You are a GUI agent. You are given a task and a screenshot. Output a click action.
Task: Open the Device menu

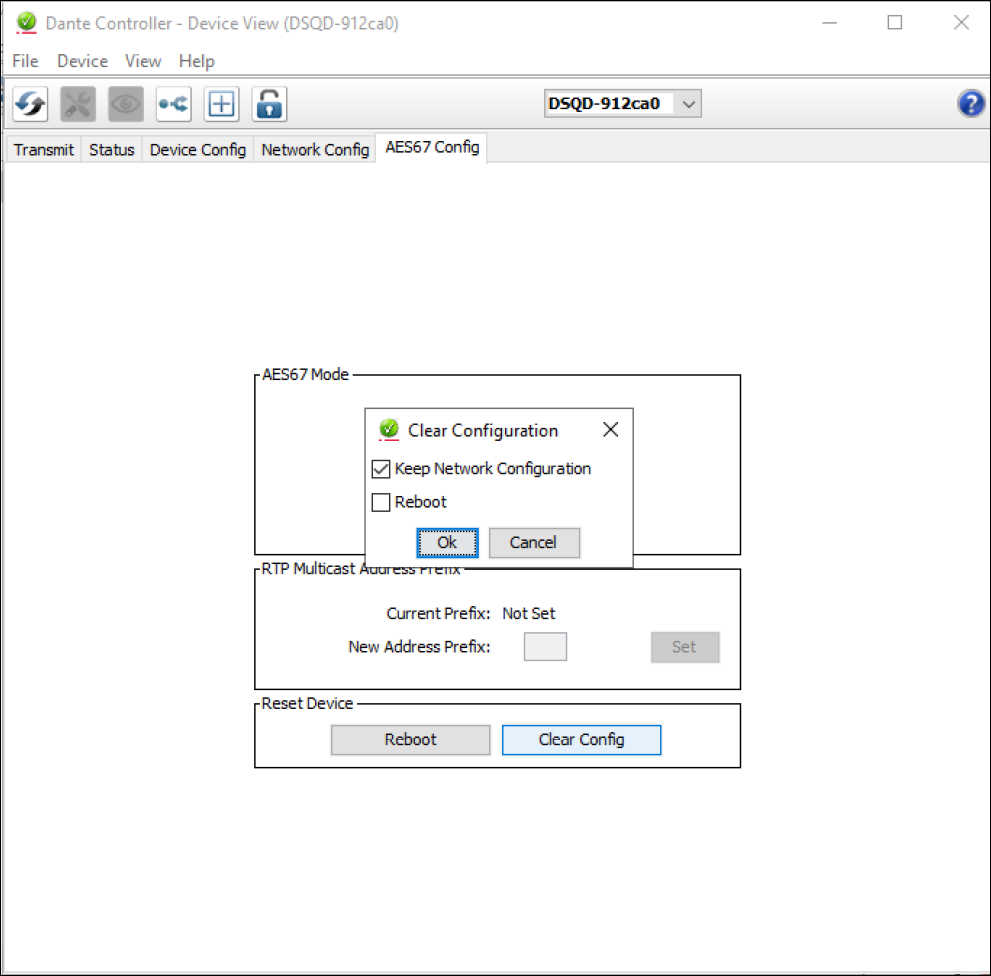click(x=82, y=61)
